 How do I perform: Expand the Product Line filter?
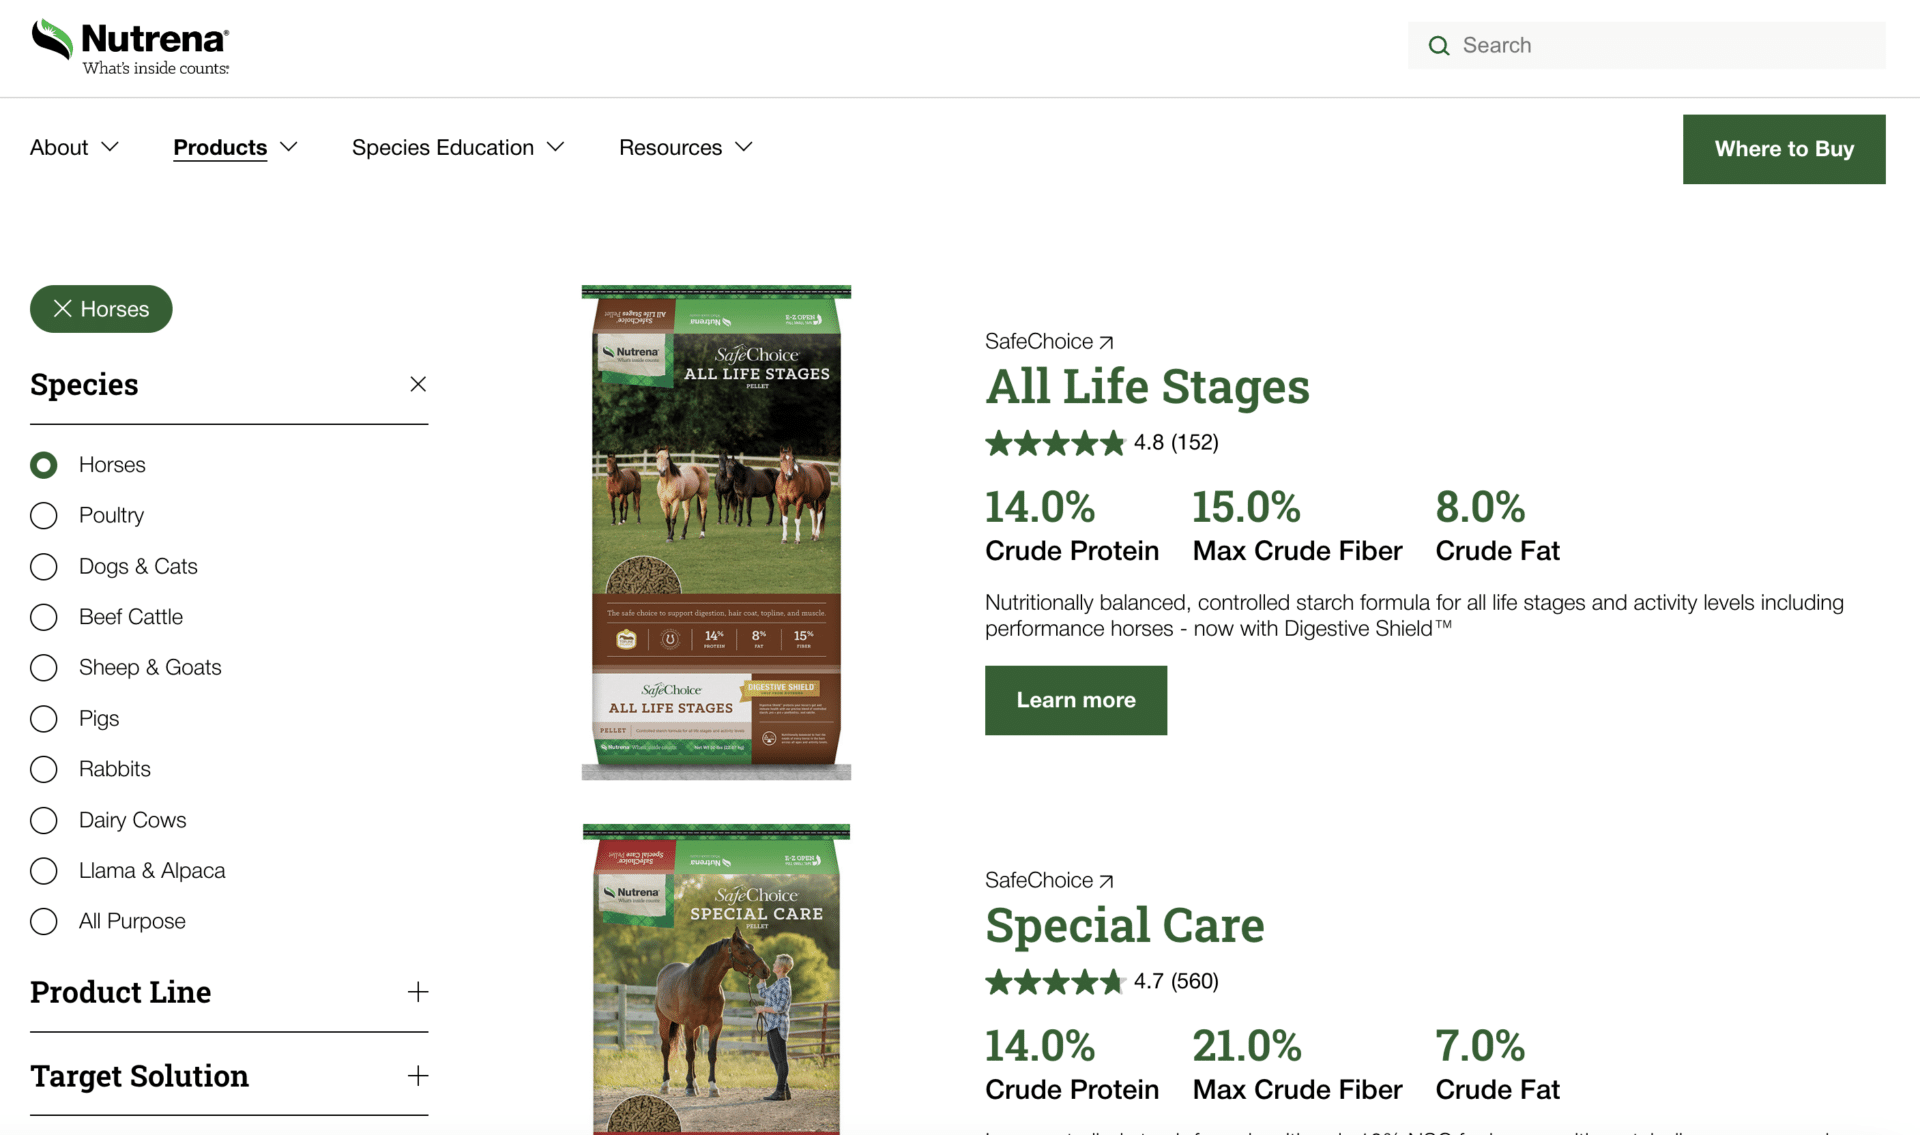click(418, 992)
